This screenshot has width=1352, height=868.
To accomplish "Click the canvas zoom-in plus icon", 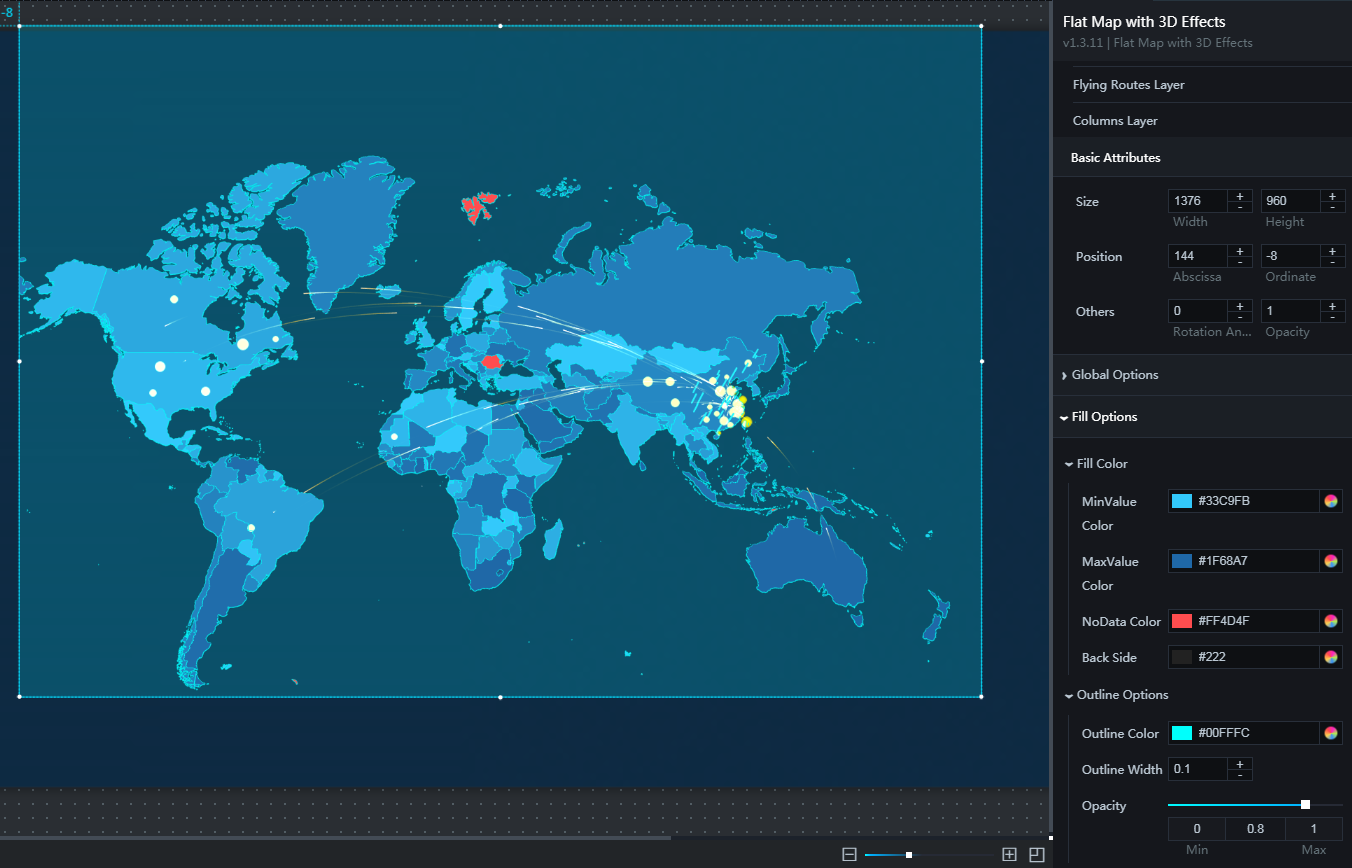I will (x=1009, y=854).
